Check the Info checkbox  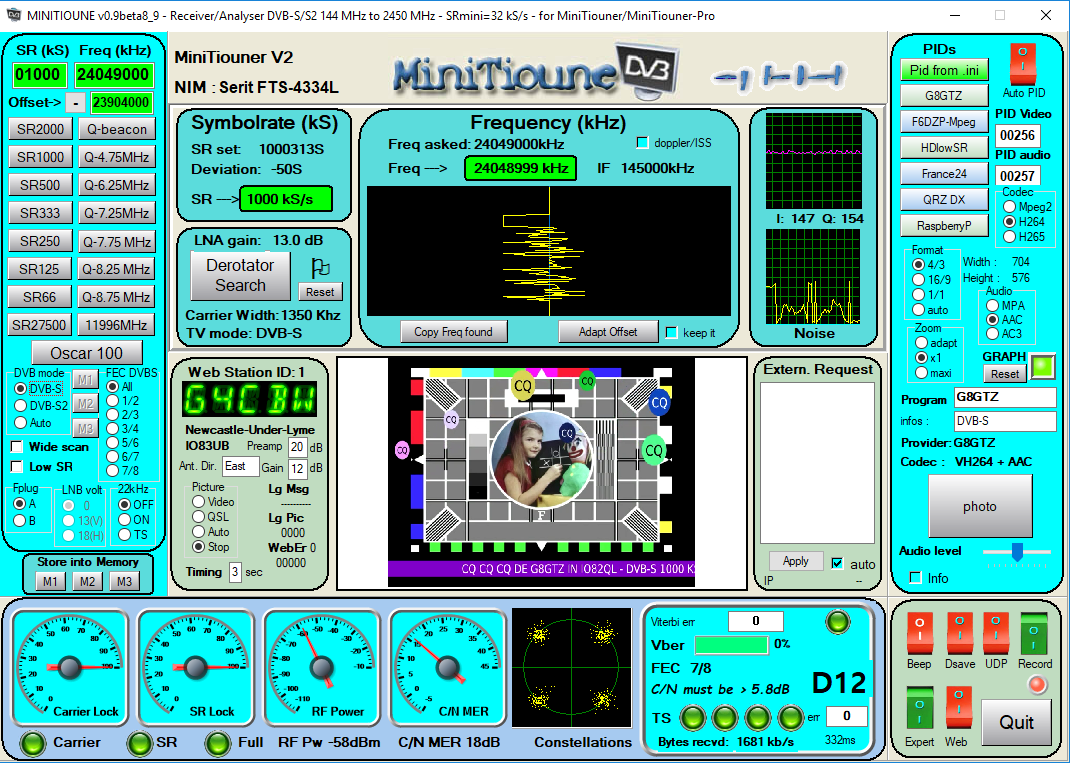click(916, 578)
